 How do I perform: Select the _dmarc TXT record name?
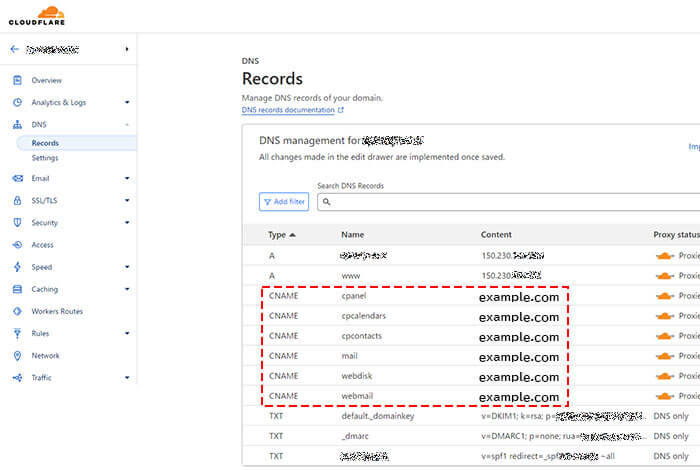click(x=355, y=436)
